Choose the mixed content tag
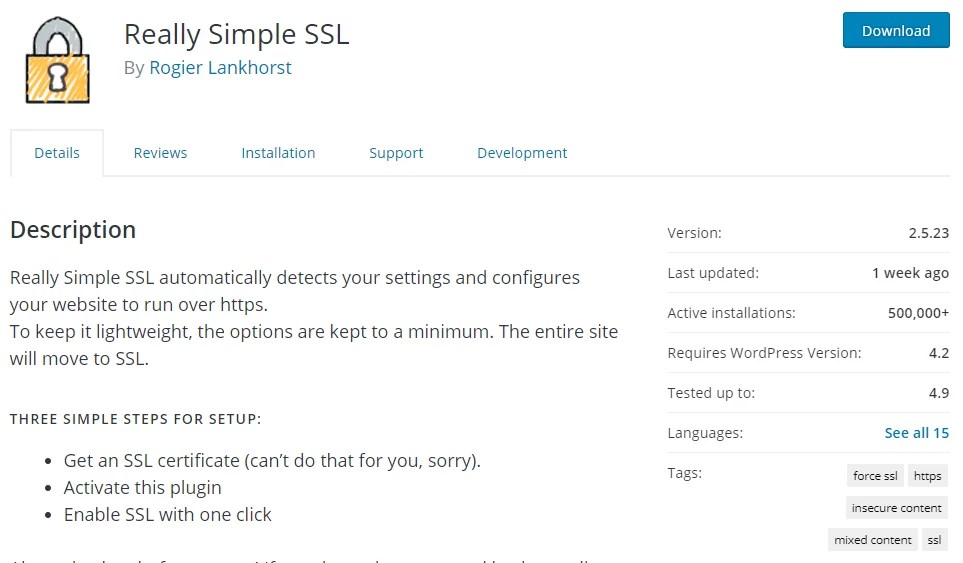 pyautogui.click(x=872, y=540)
